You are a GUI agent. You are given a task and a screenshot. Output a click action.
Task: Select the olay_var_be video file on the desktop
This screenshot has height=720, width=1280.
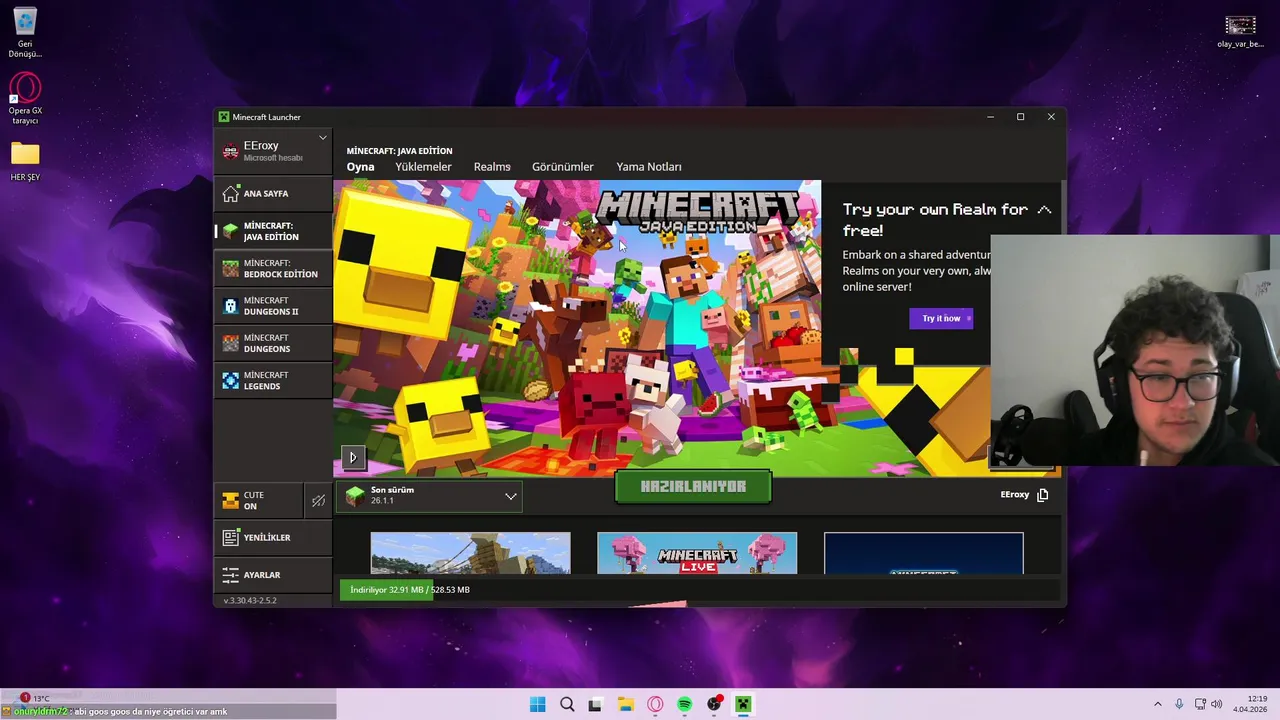pyautogui.click(x=1240, y=30)
